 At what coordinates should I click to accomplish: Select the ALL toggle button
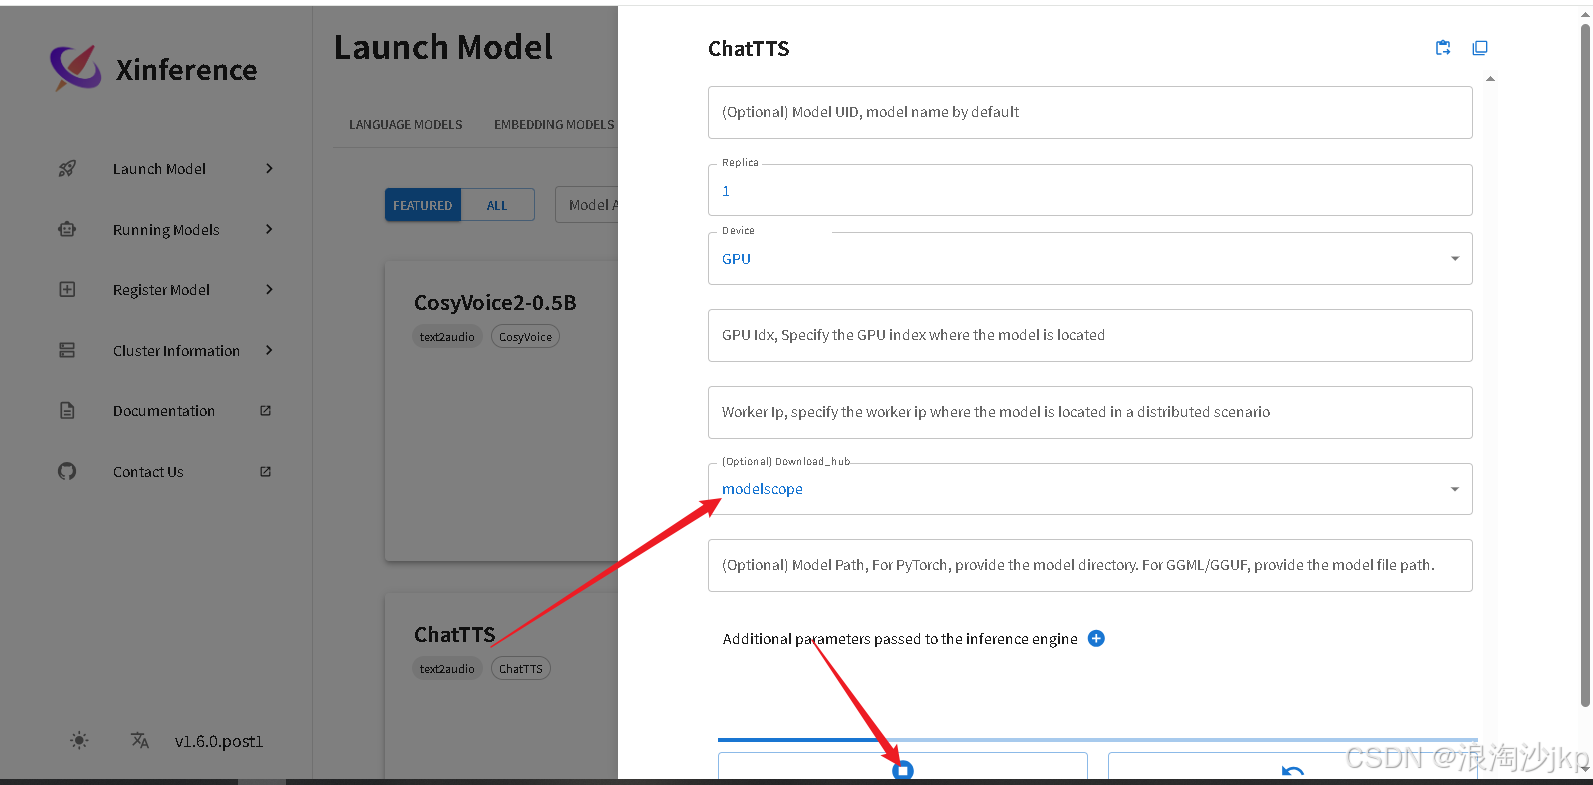click(497, 205)
